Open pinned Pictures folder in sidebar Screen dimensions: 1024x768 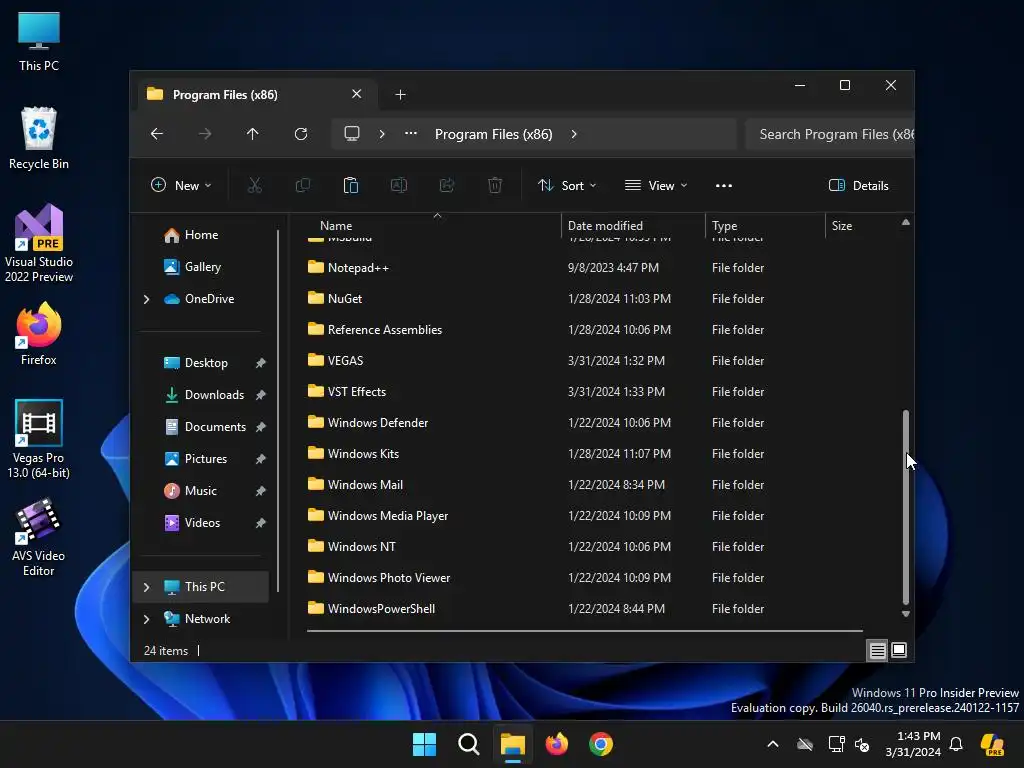(206, 459)
